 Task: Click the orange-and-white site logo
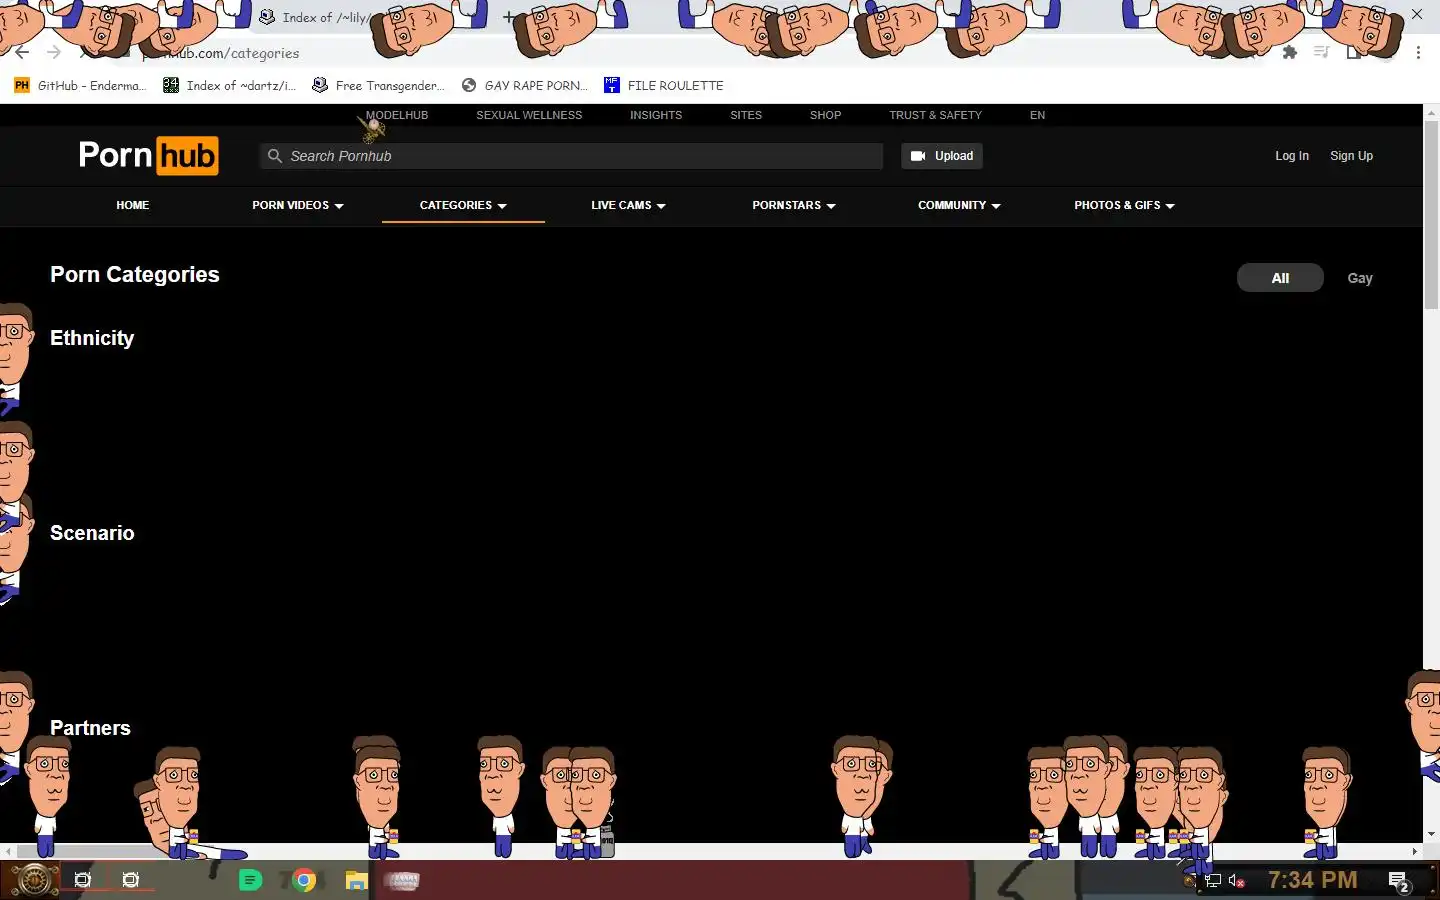(x=149, y=156)
